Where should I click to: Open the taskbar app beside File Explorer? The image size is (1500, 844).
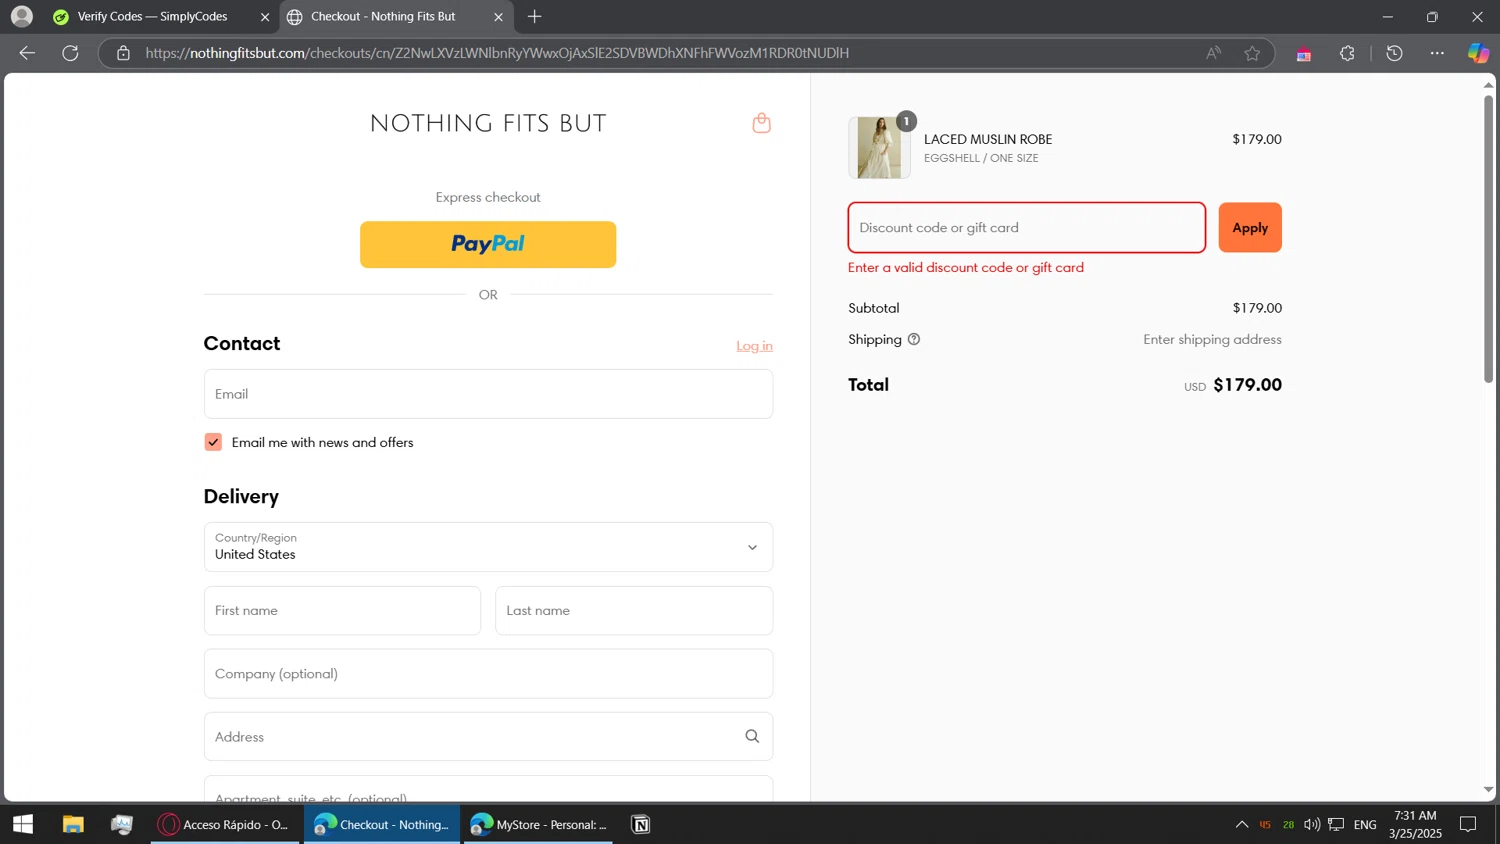(122, 824)
